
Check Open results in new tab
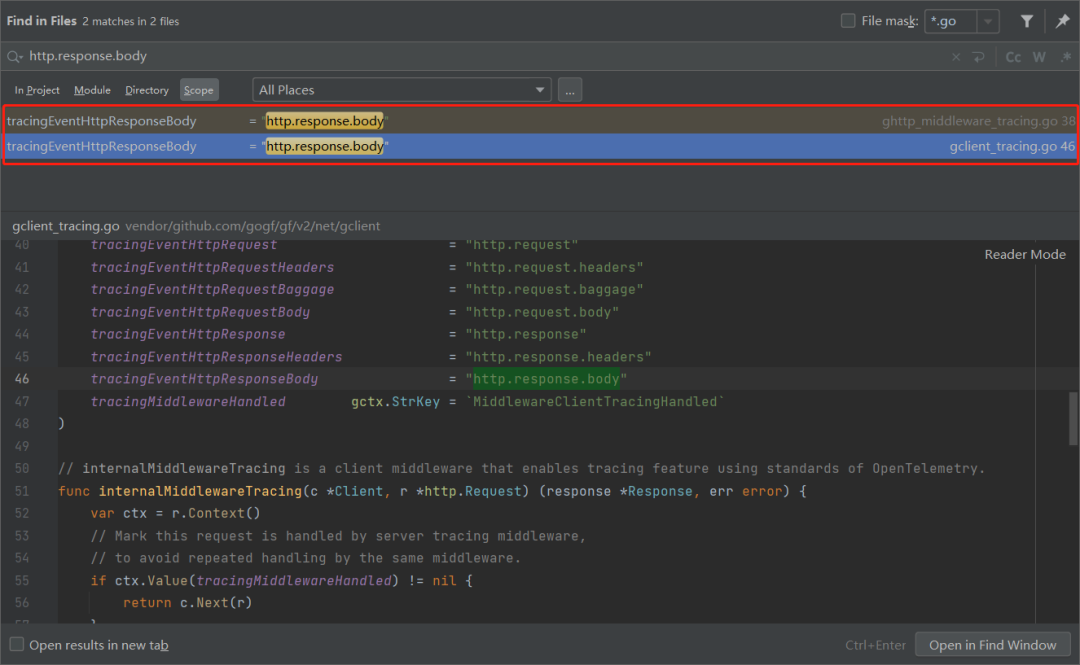coord(17,644)
